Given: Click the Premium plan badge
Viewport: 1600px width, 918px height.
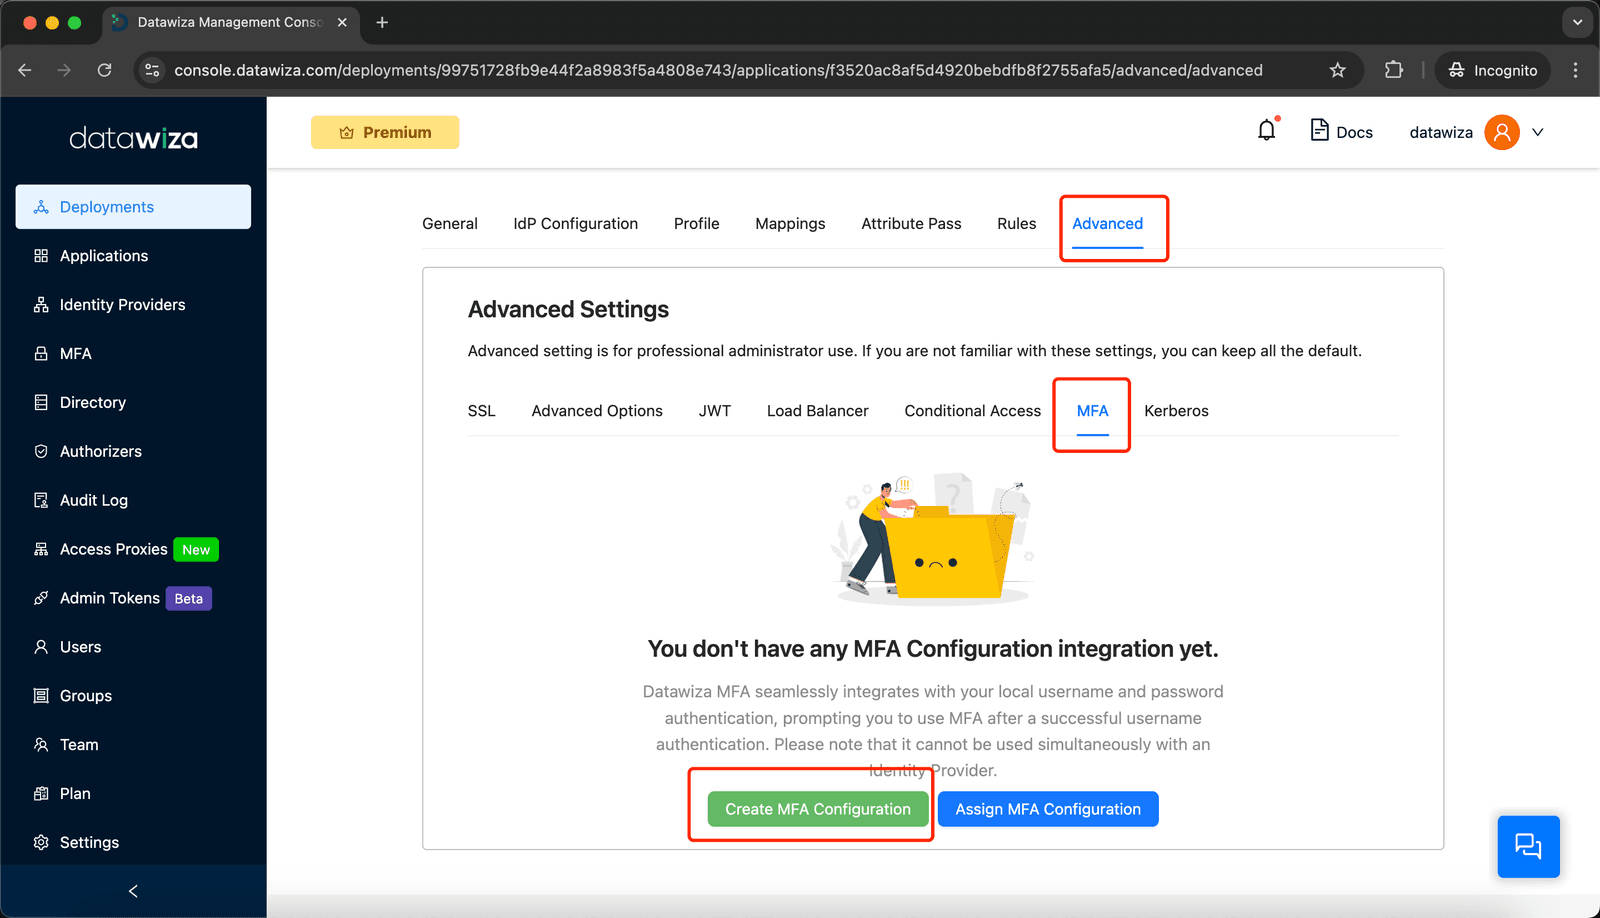Looking at the screenshot, I should 385,132.
